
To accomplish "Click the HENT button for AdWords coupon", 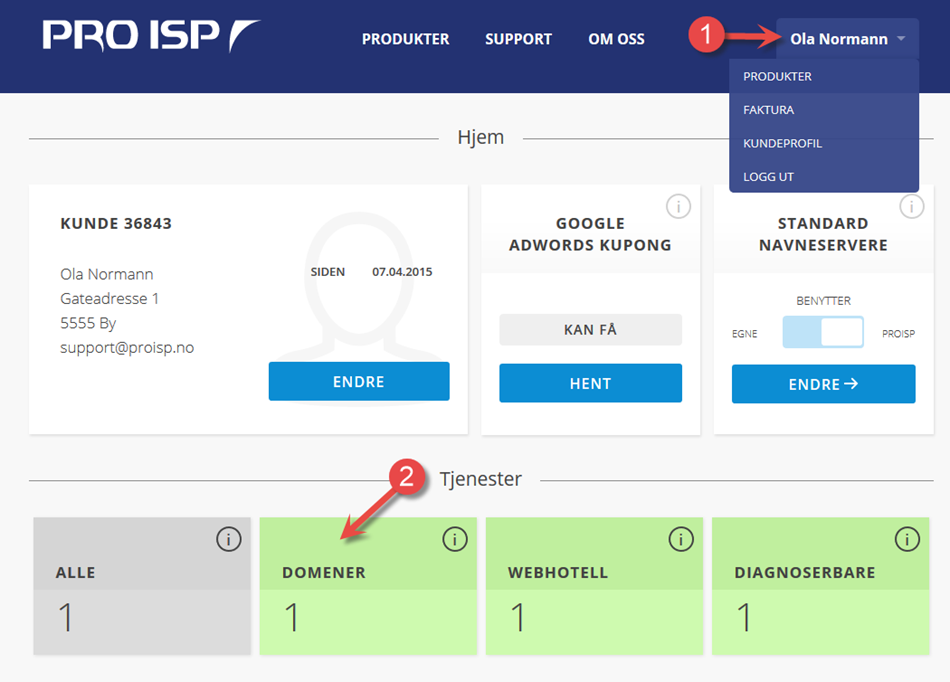I will [x=590, y=383].
